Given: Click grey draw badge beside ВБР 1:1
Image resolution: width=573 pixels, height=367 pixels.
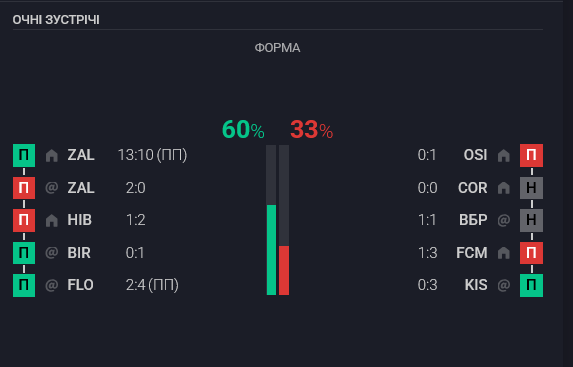Looking at the screenshot, I should 531,220.
